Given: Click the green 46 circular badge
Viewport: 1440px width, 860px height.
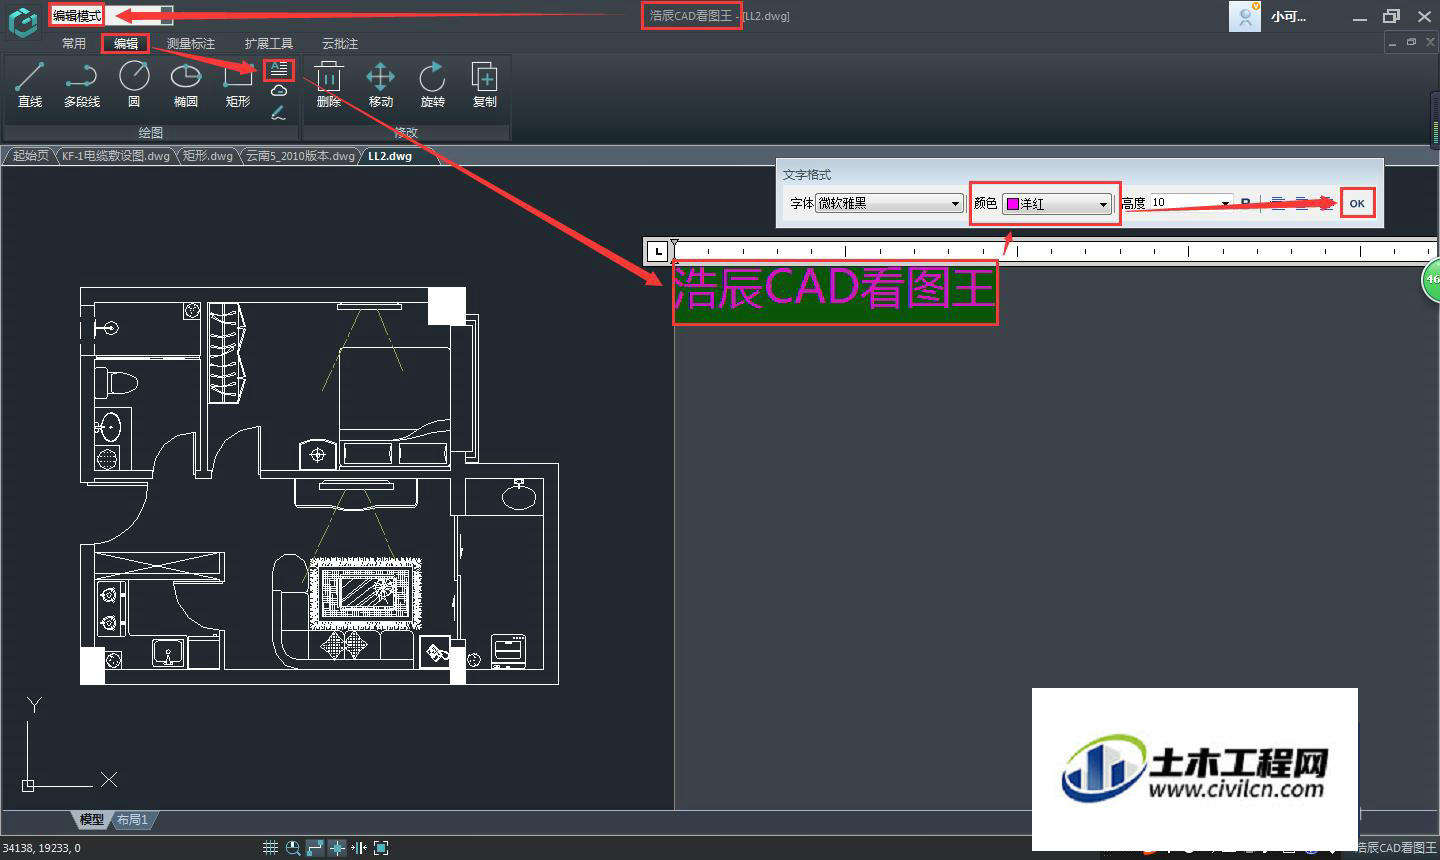Looking at the screenshot, I should point(1432,280).
